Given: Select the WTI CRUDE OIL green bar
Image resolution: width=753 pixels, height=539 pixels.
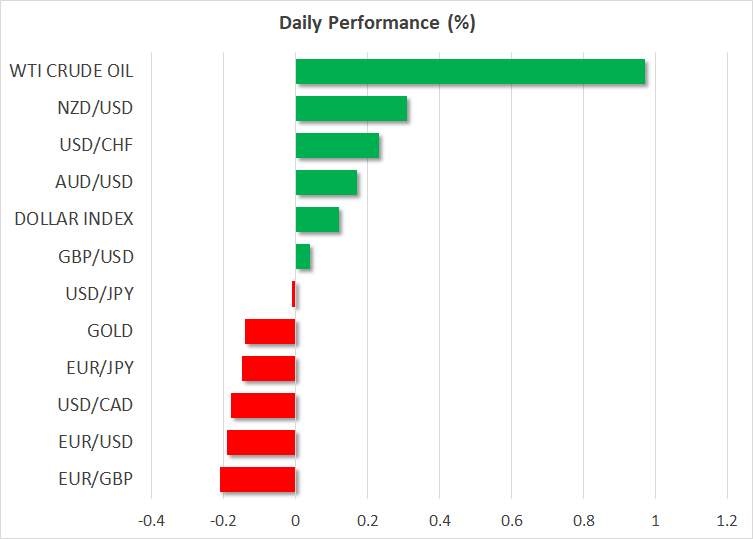Looking at the screenshot, I should 470,72.
